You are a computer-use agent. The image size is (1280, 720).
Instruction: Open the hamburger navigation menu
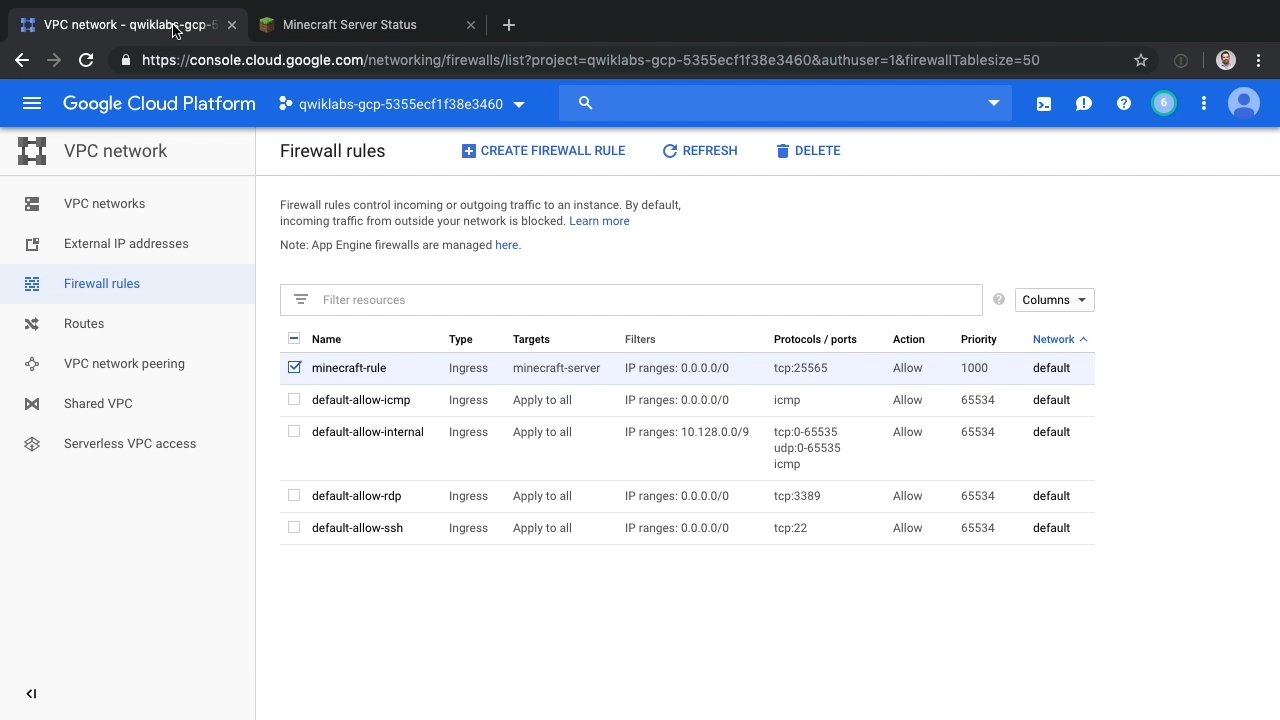[x=32, y=103]
